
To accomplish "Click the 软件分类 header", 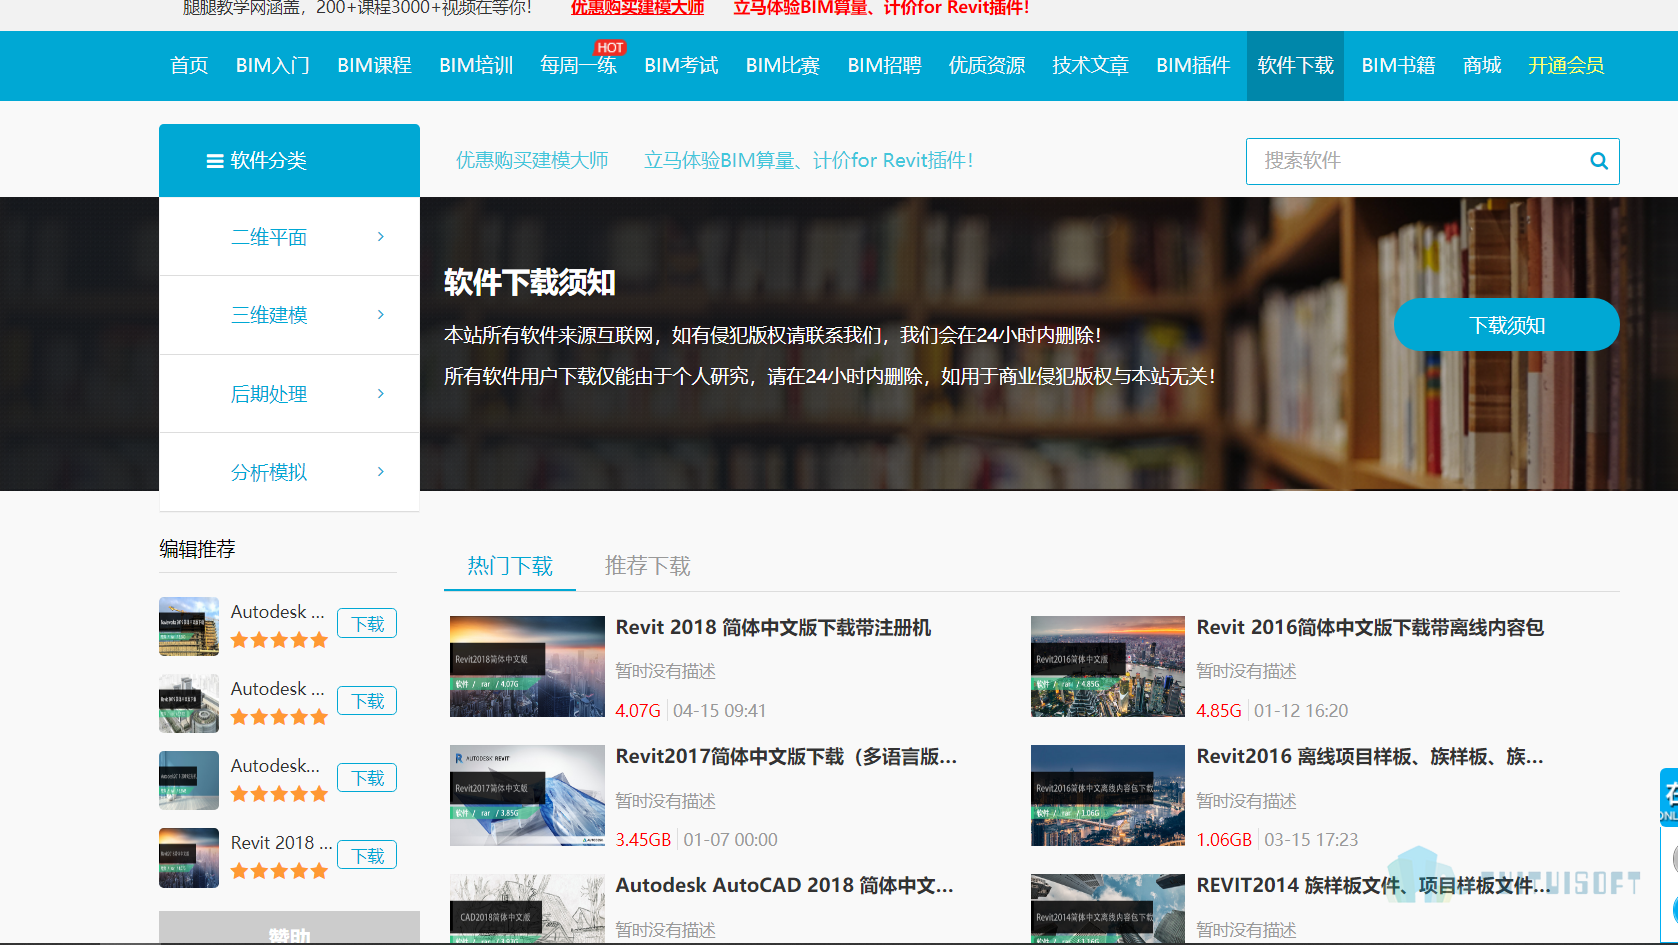I will coord(289,160).
